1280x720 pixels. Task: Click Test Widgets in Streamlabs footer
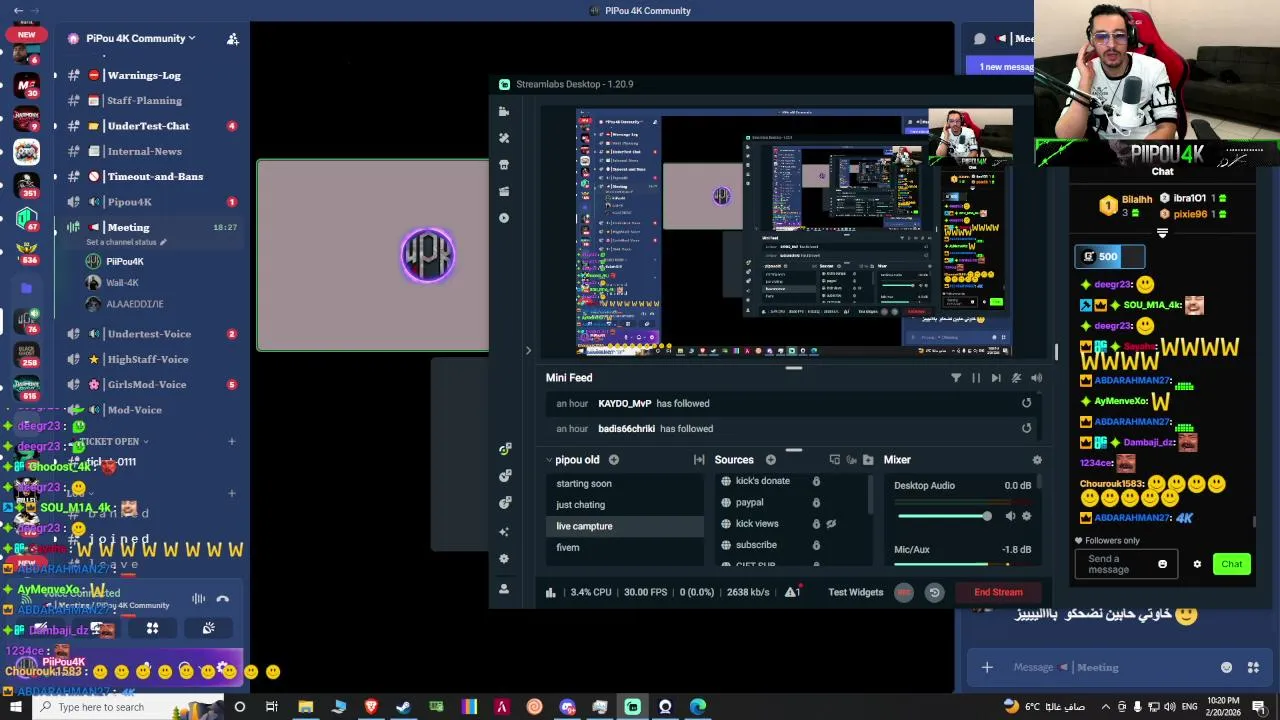(x=856, y=592)
